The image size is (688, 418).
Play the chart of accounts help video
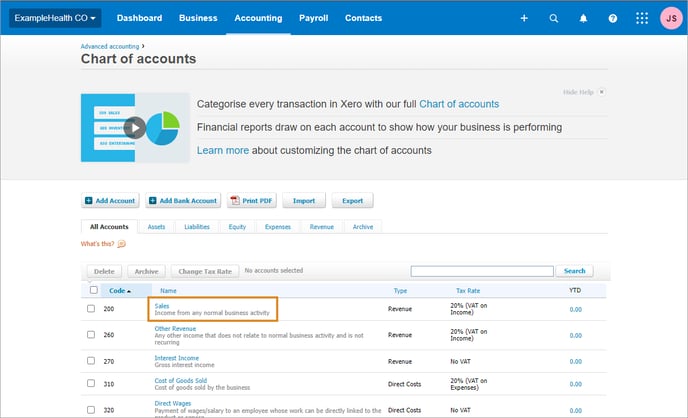click(135, 128)
